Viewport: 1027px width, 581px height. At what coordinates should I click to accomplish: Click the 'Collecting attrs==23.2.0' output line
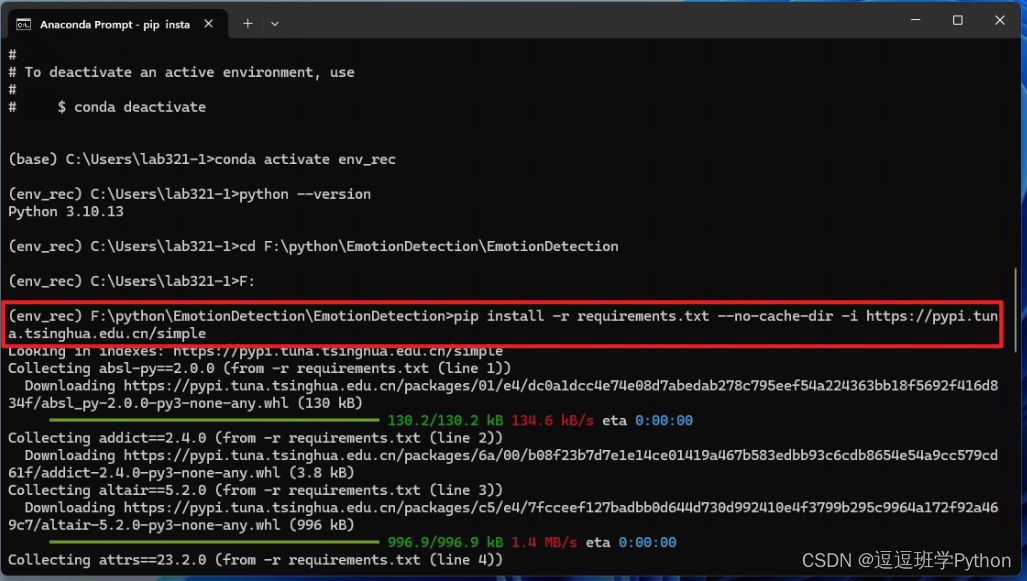(255, 560)
